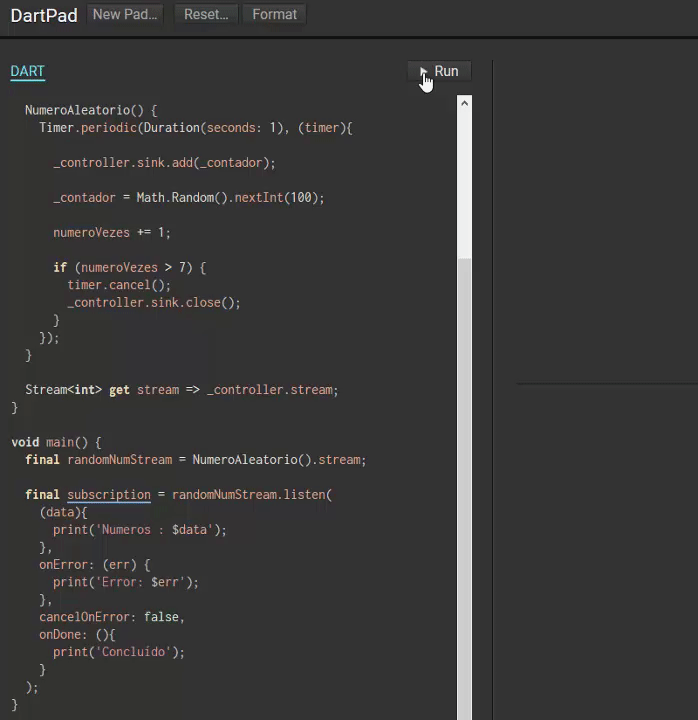698x720 pixels.
Task: Click the underlined subscription variable
Action: point(108,495)
